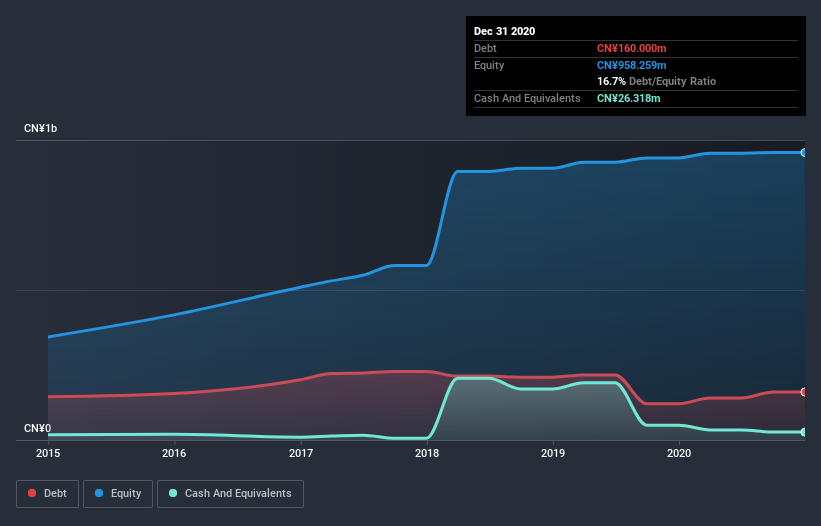Click the Cash And Equivalents tooltip label
The image size is (821, 526).
coord(527,98)
